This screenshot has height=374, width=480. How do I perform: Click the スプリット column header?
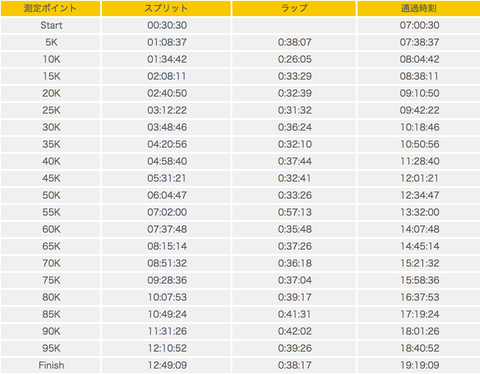(x=166, y=8)
